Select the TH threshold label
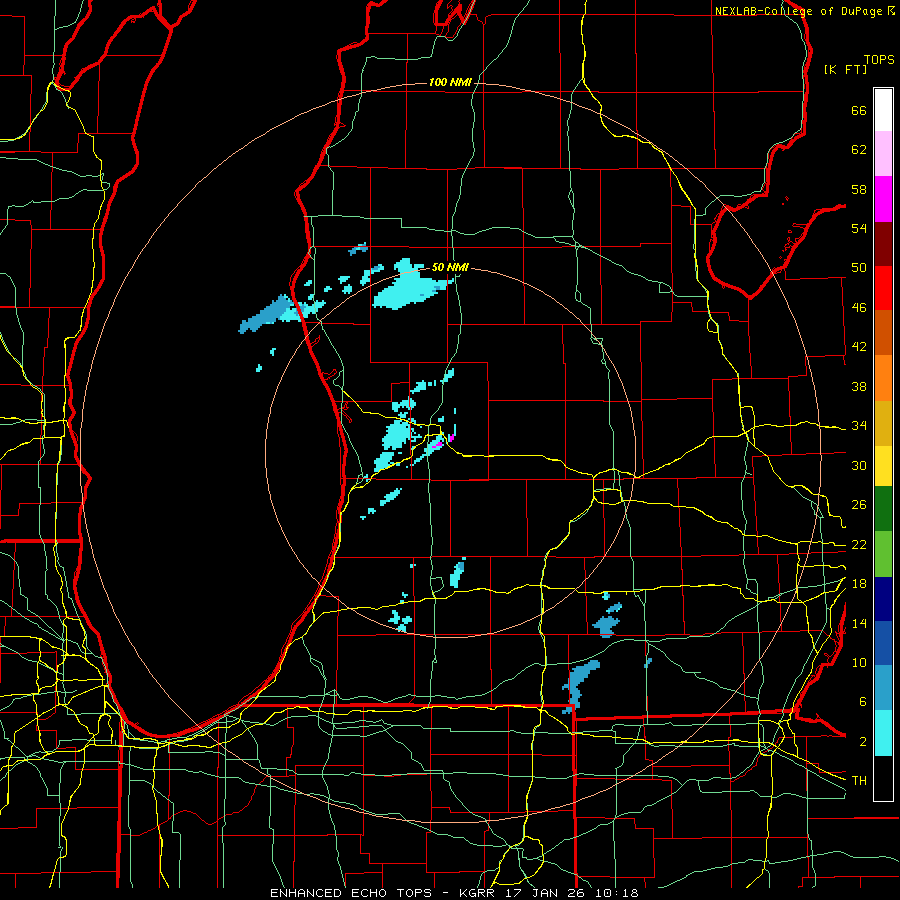This screenshot has width=900, height=900. pos(859,781)
